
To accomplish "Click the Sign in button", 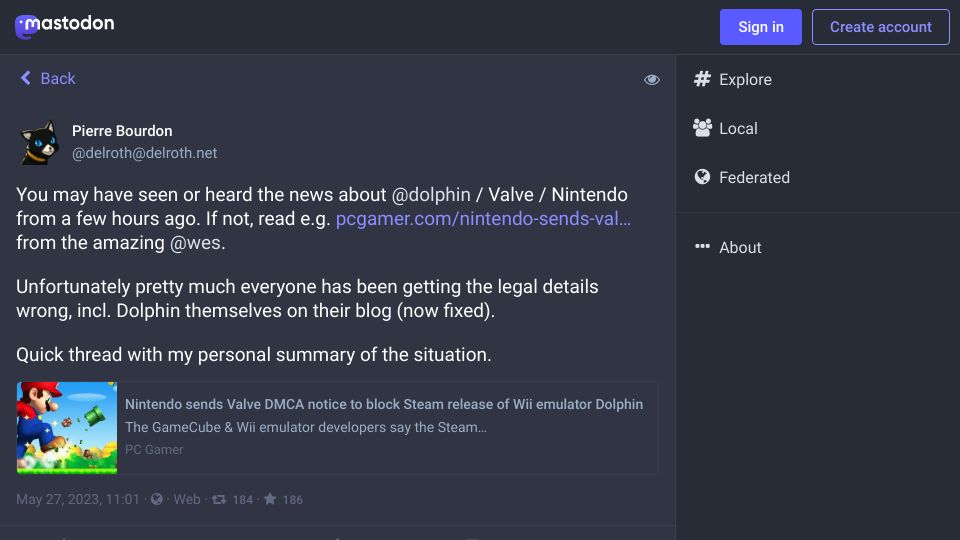I will (x=760, y=27).
